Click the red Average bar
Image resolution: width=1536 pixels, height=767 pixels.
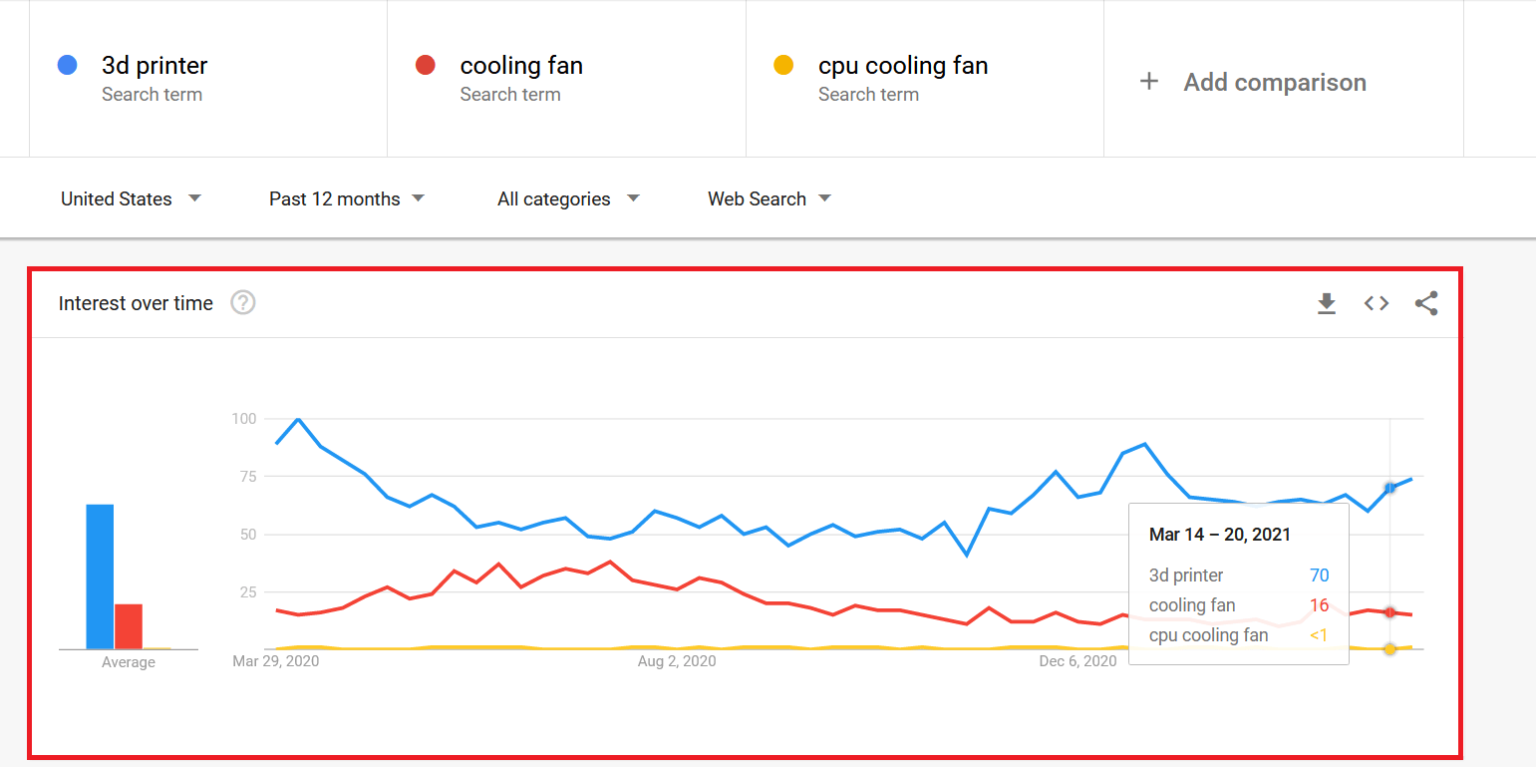(x=128, y=627)
